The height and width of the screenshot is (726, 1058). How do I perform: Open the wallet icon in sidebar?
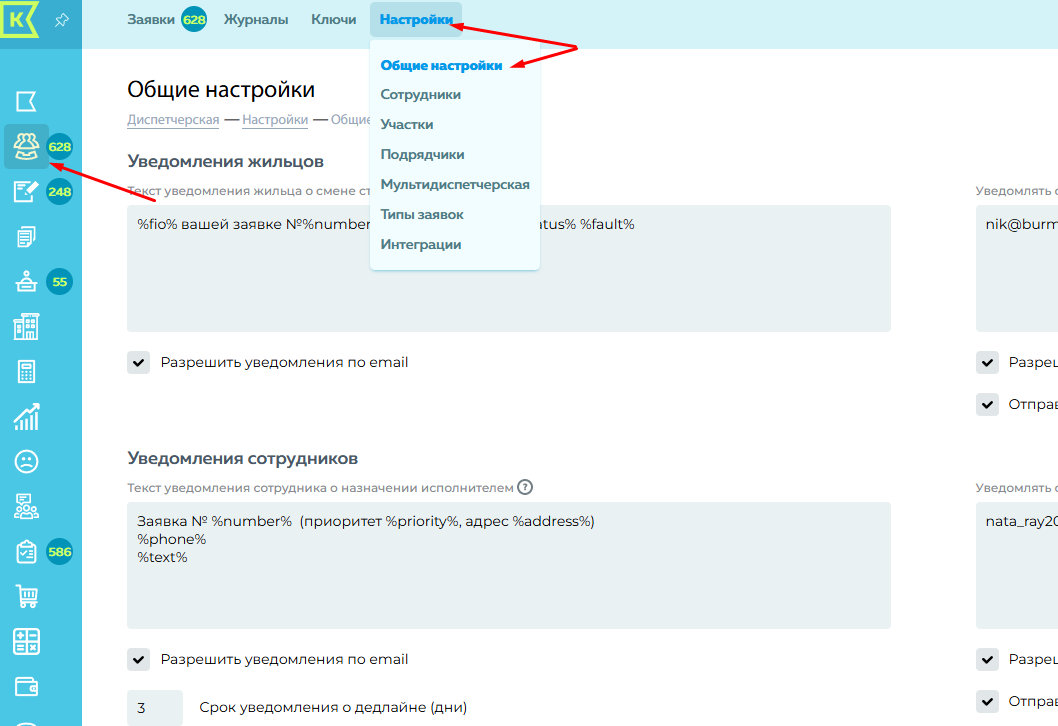pyautogui.click(x=26, y=686)
